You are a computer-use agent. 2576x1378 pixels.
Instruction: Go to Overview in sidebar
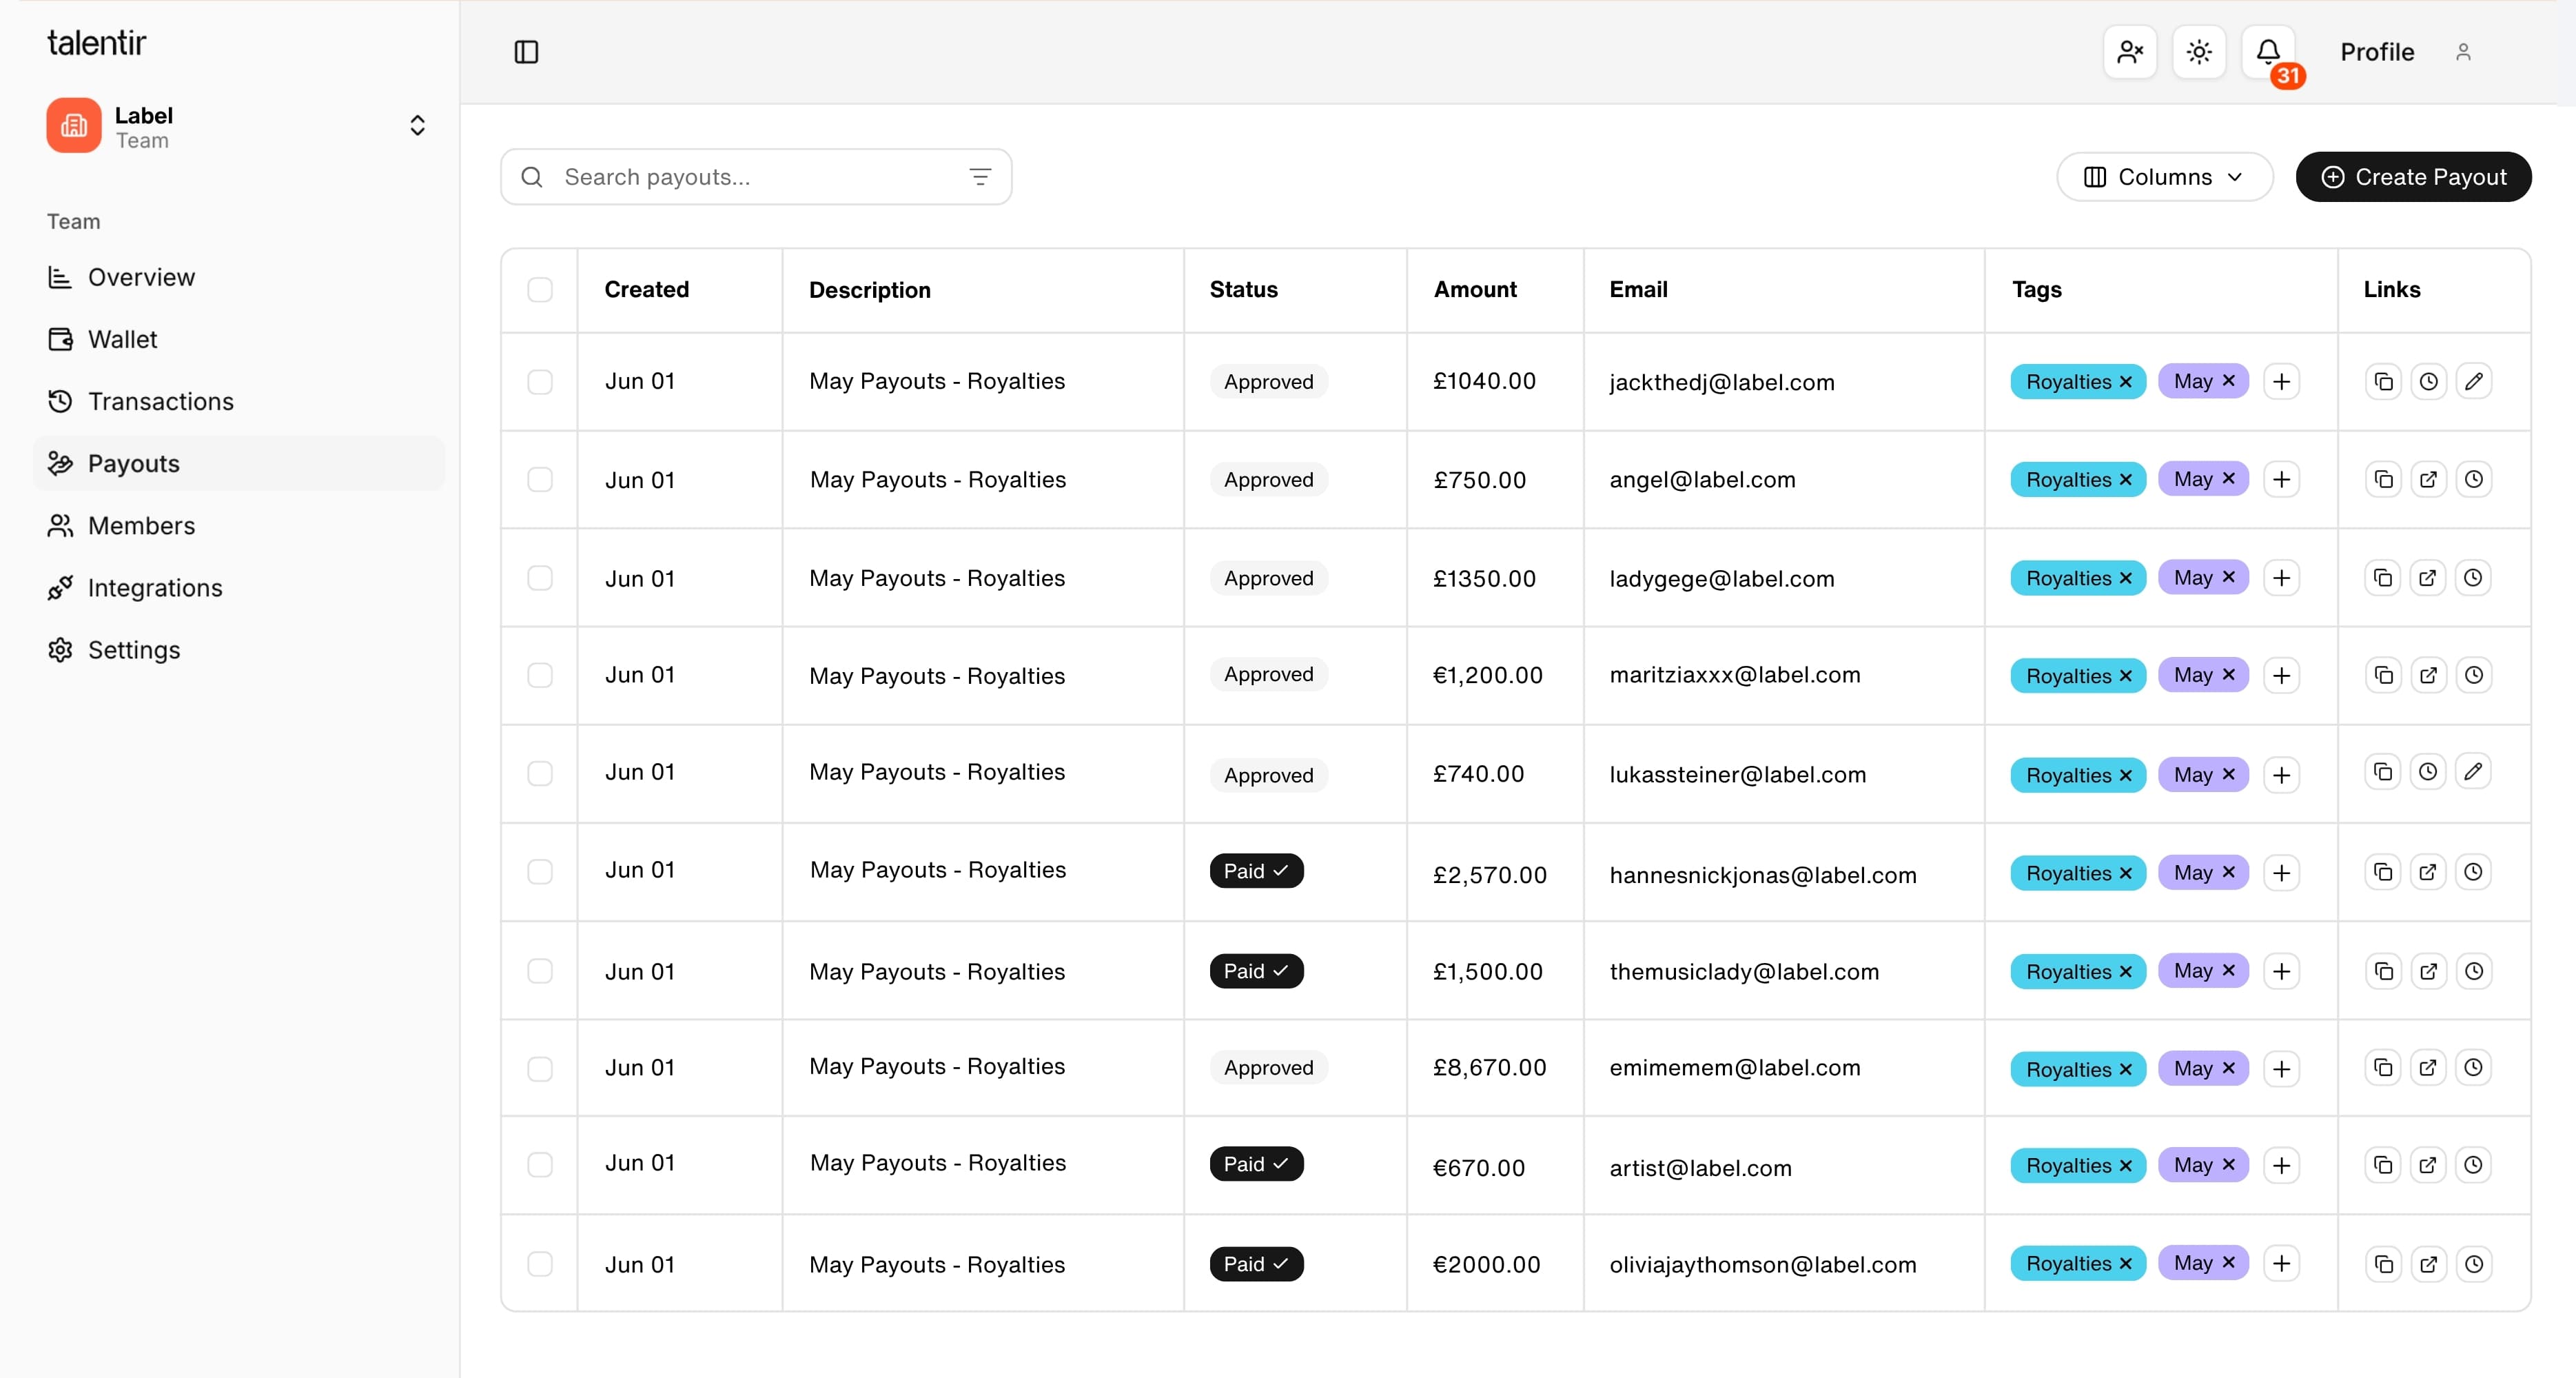point(238,277)
